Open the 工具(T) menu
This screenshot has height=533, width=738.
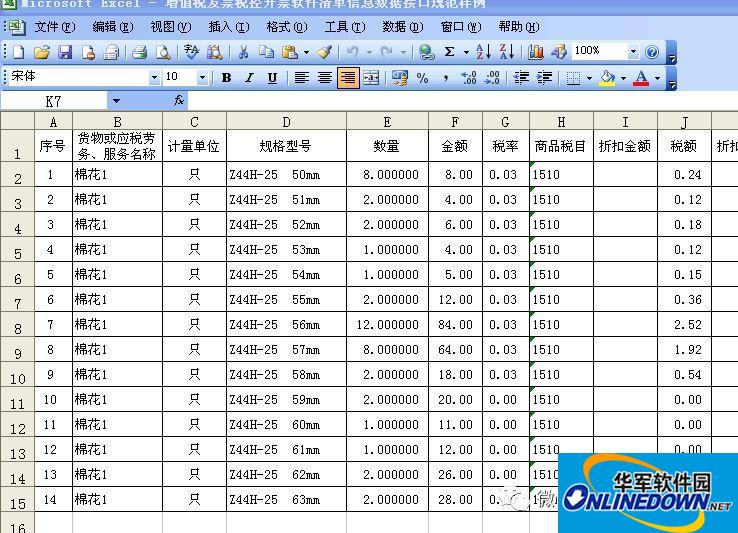(345, 27)
